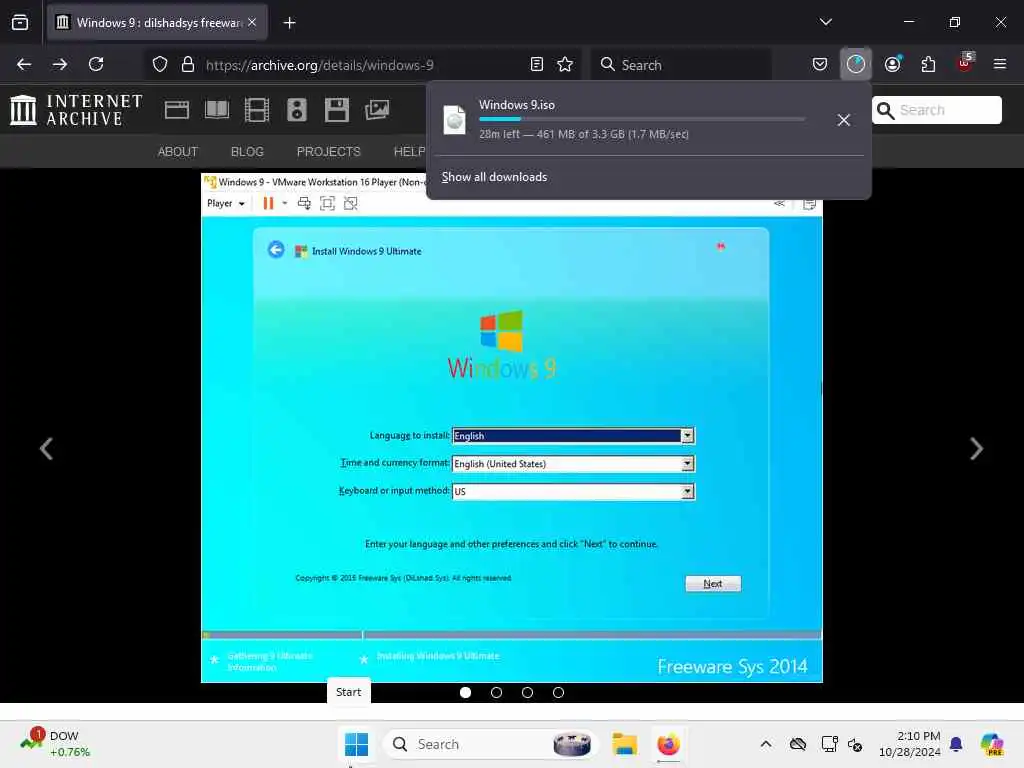Screen dimensions: 1024x768
Task: Open Firefox downloads panel button
Action: [x=856, y=64]
